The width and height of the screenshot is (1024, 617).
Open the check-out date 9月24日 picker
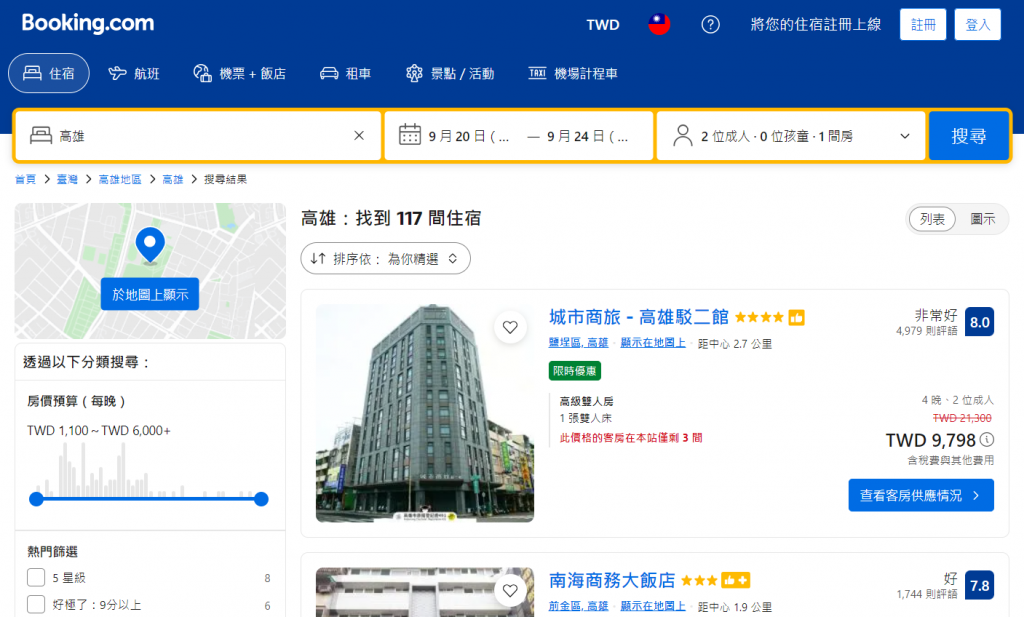click(588, 136)
